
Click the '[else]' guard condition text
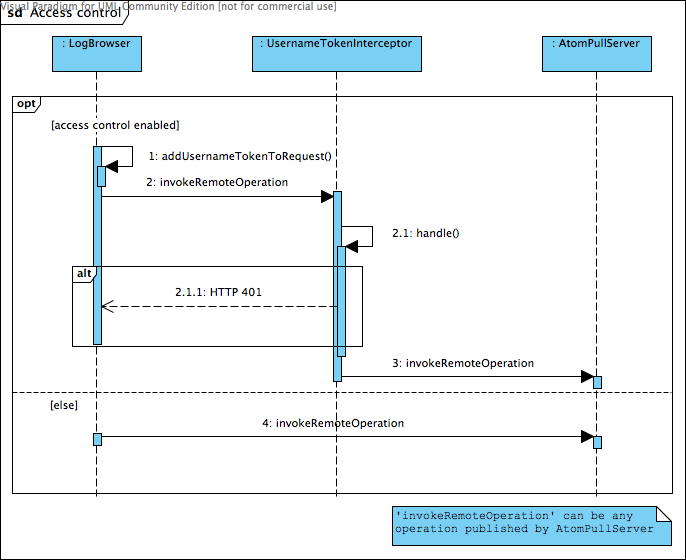(x=64, y=404)
